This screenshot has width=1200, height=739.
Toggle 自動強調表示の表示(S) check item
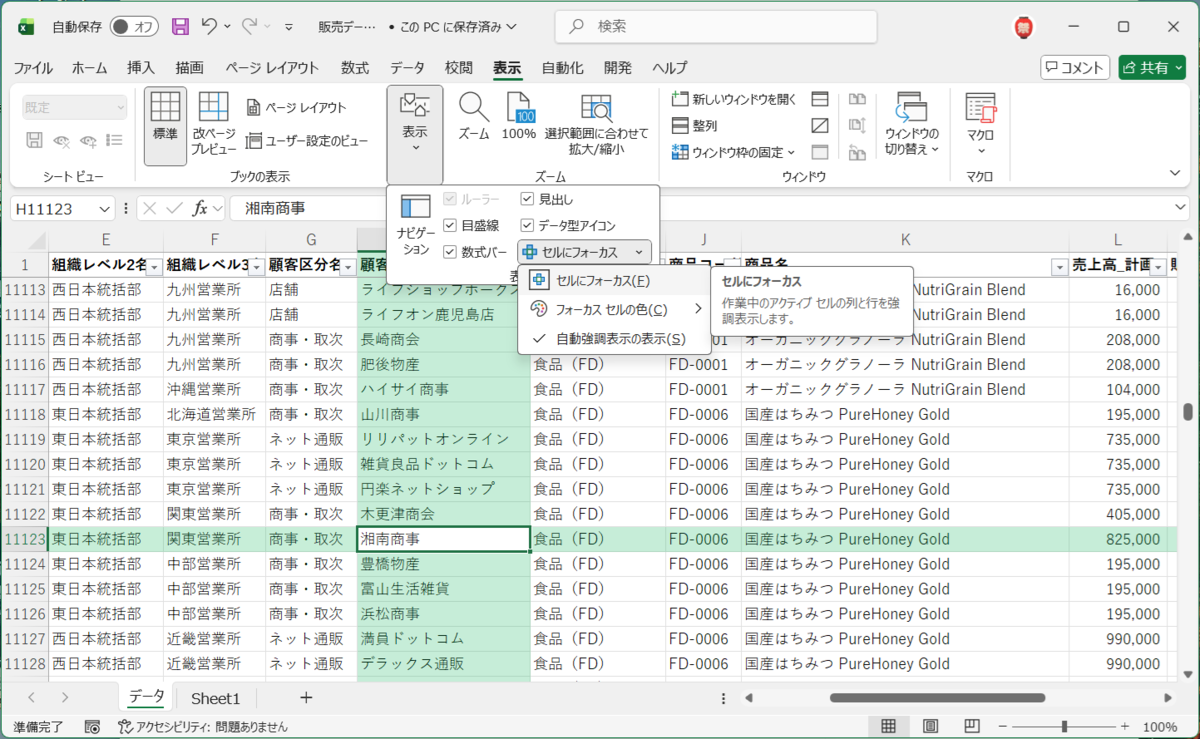coord(612,339)
